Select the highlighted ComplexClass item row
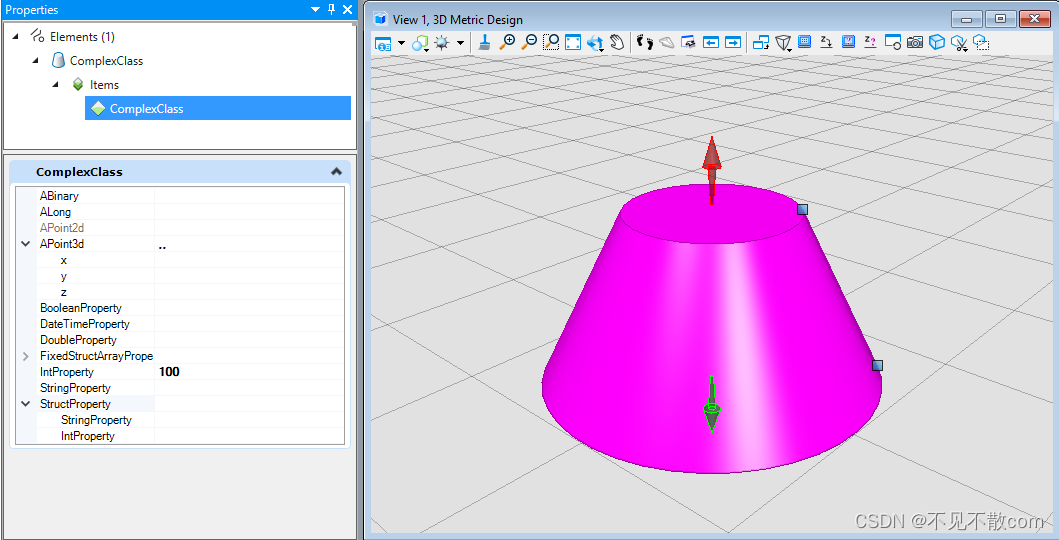This screenshot has height=540, width=1059. 217,108
